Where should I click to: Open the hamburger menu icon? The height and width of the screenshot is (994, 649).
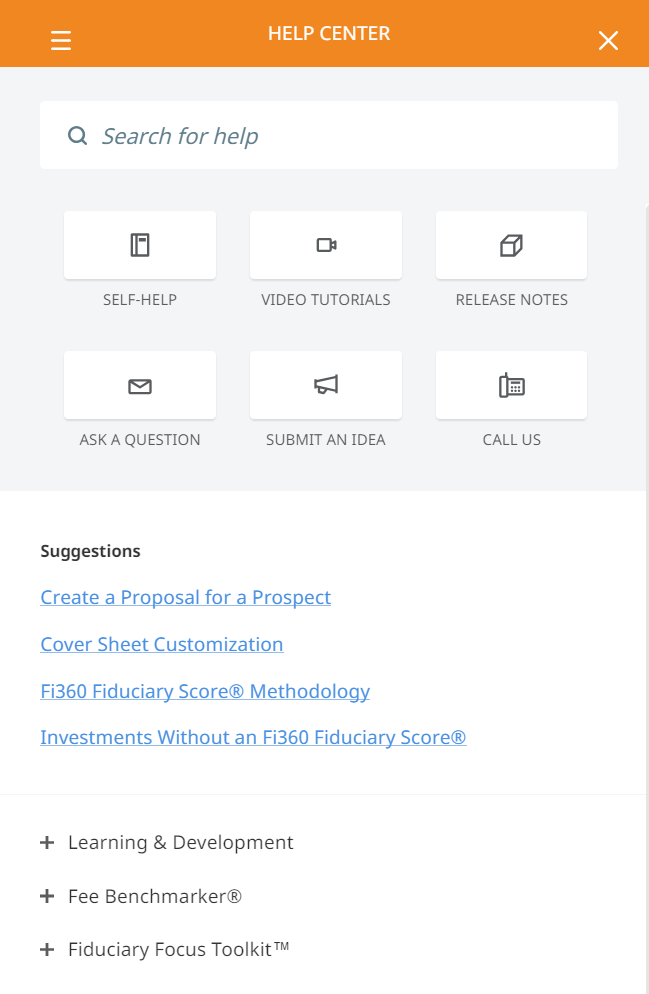(x=61, y=40)
